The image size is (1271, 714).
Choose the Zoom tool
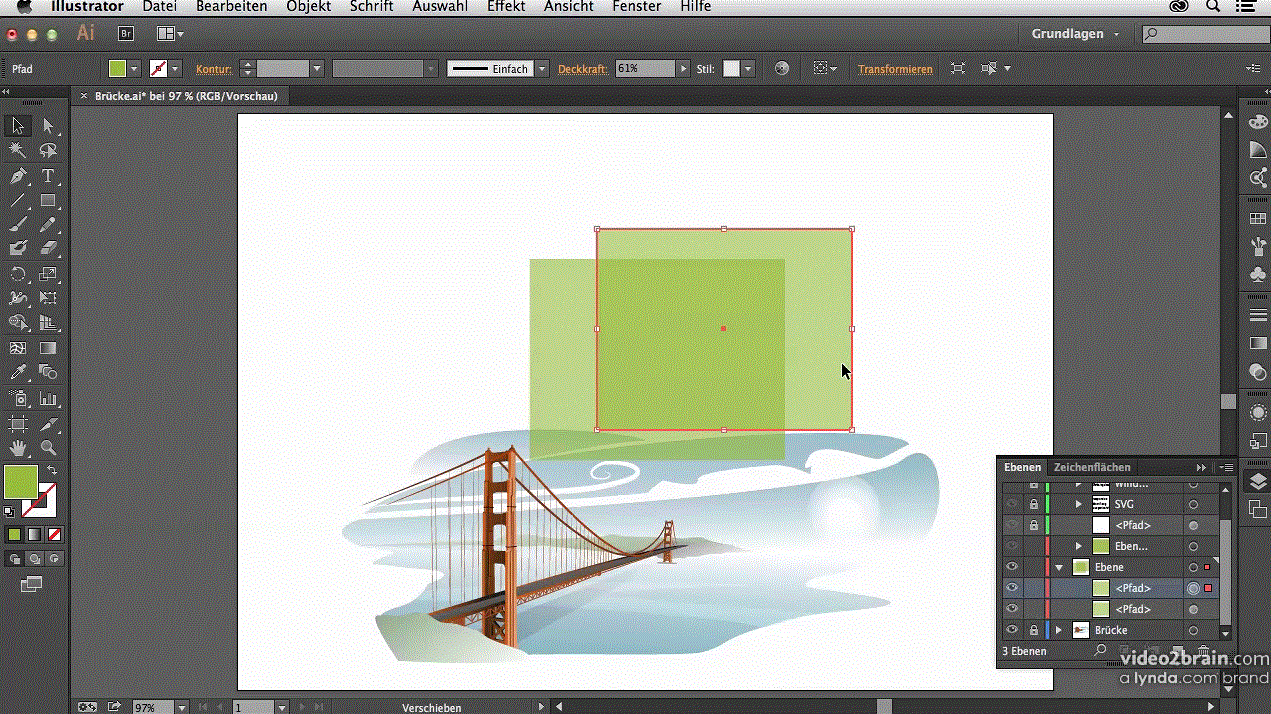(48, 448)
